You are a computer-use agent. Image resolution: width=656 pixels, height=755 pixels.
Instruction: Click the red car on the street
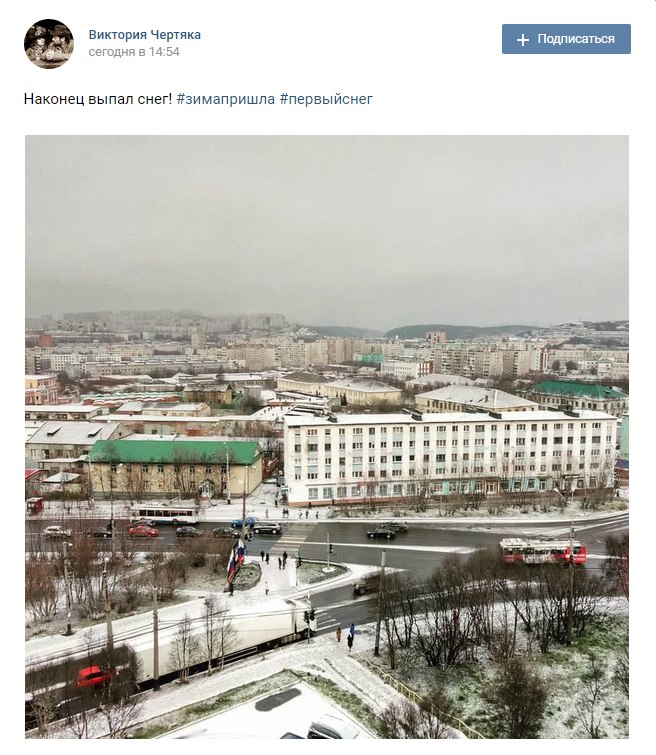coord(143,531)
